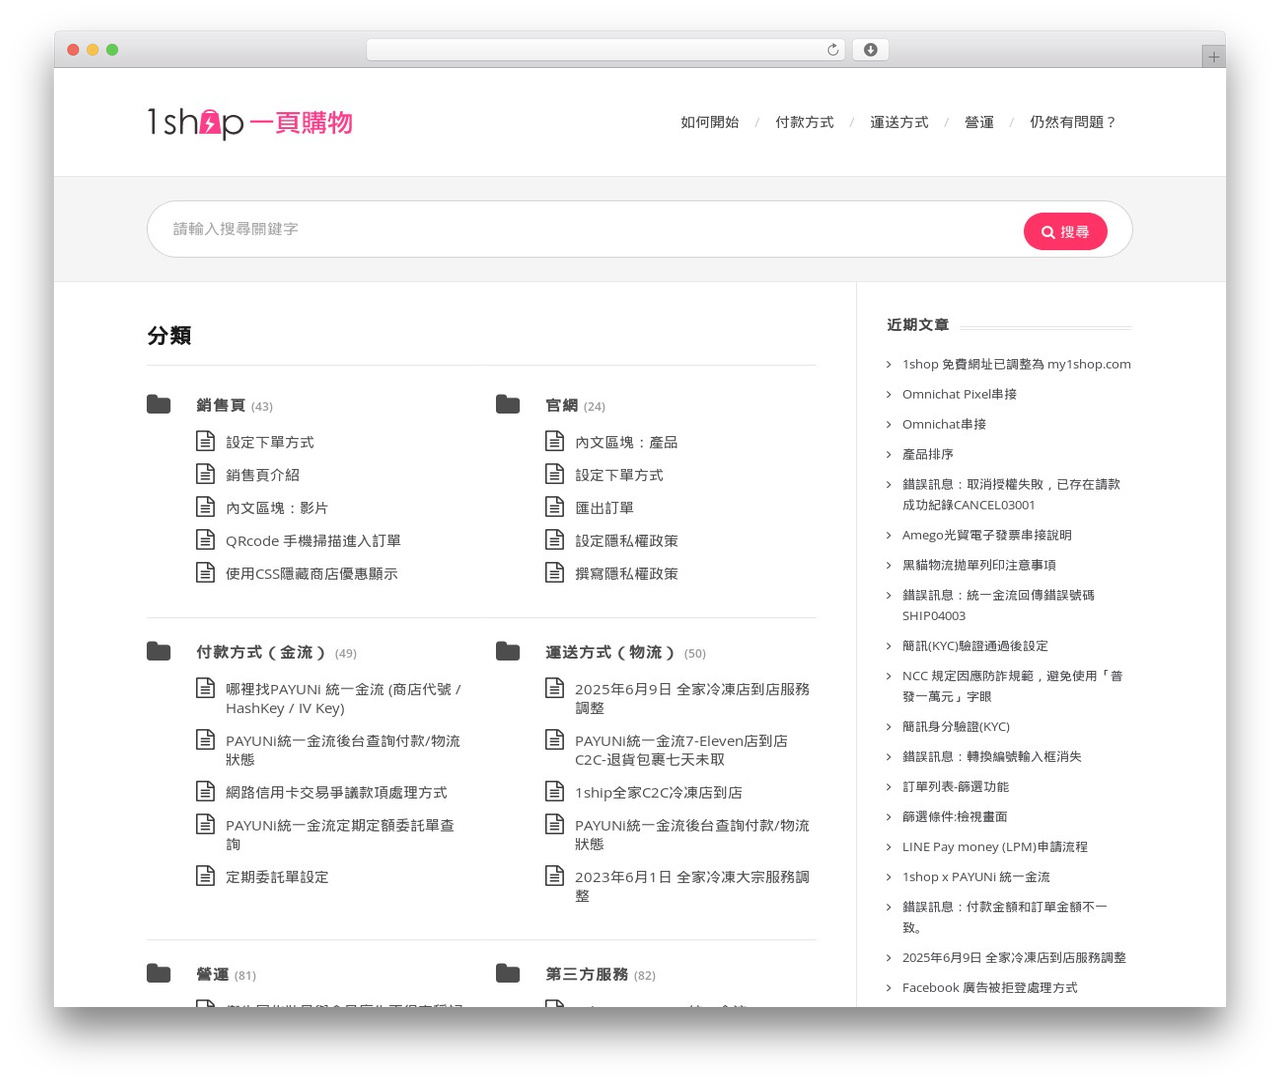Open the 如何開始 menu item

point(710,122)
